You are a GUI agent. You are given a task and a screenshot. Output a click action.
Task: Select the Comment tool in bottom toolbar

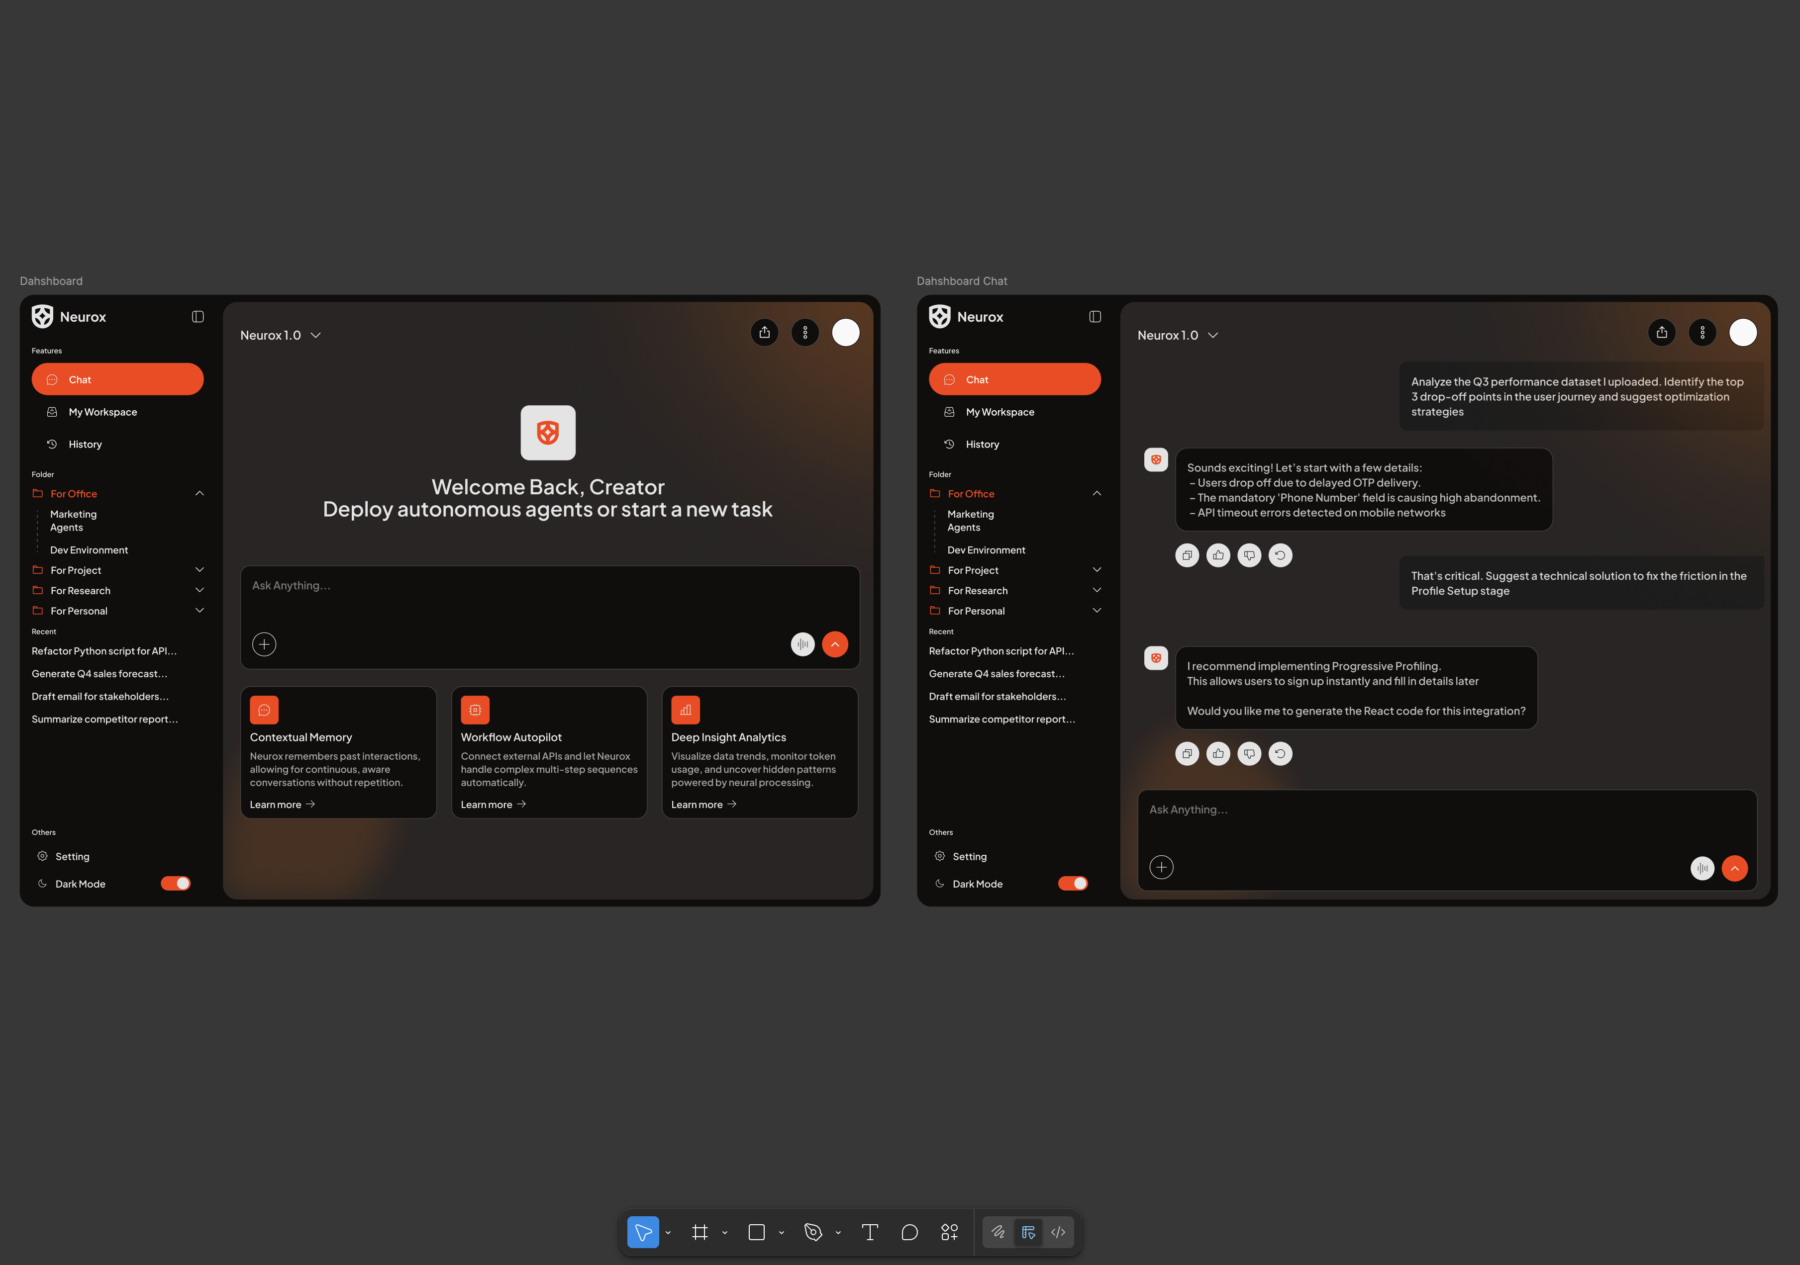(x=909, y=1232)
